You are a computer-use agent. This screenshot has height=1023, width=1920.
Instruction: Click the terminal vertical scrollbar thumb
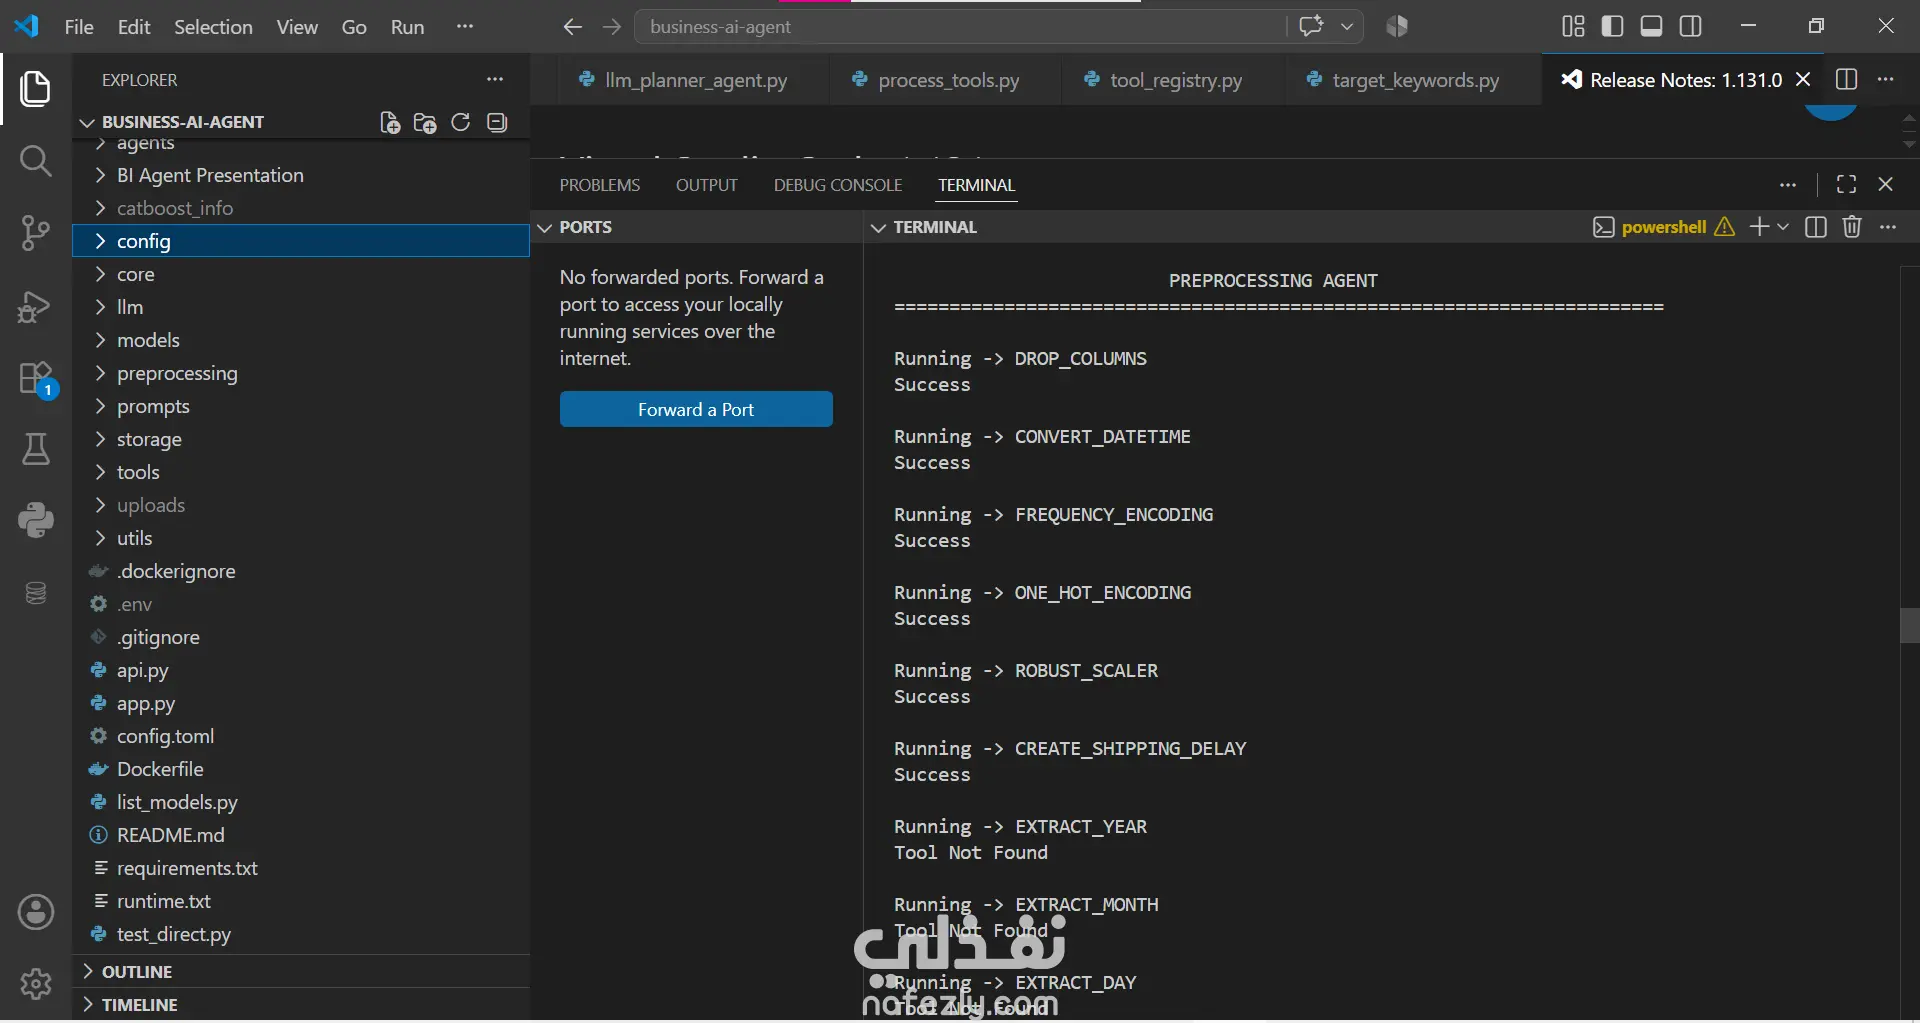[x=1909, y=625]
